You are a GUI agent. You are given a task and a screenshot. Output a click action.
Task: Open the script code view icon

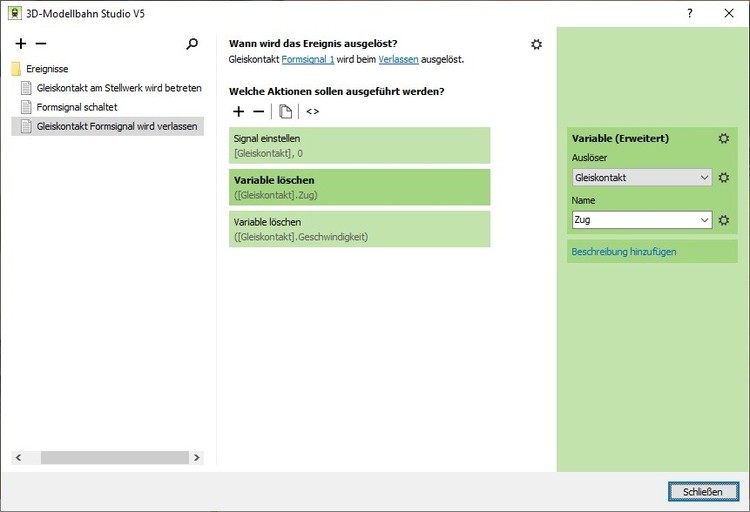tap(313, 111)
